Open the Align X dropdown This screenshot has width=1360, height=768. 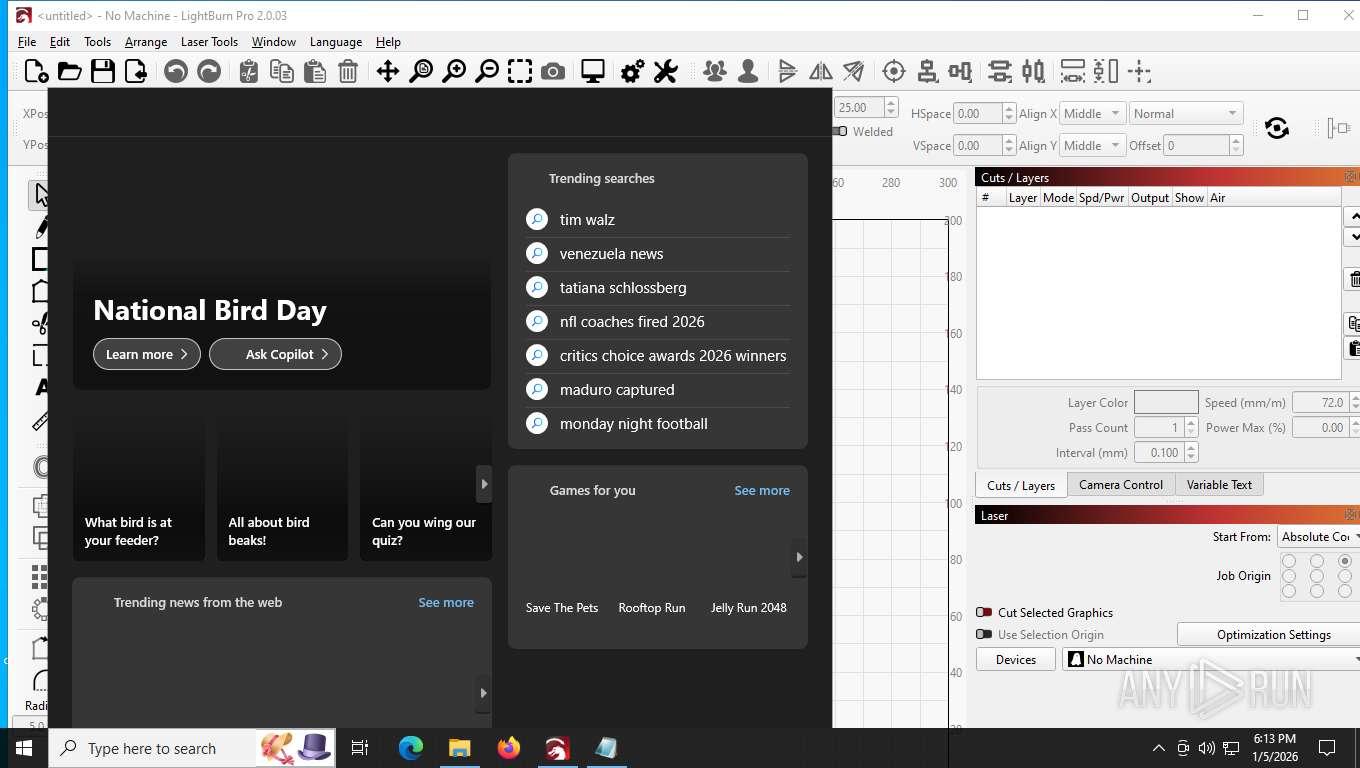(x=1093, y=113)
